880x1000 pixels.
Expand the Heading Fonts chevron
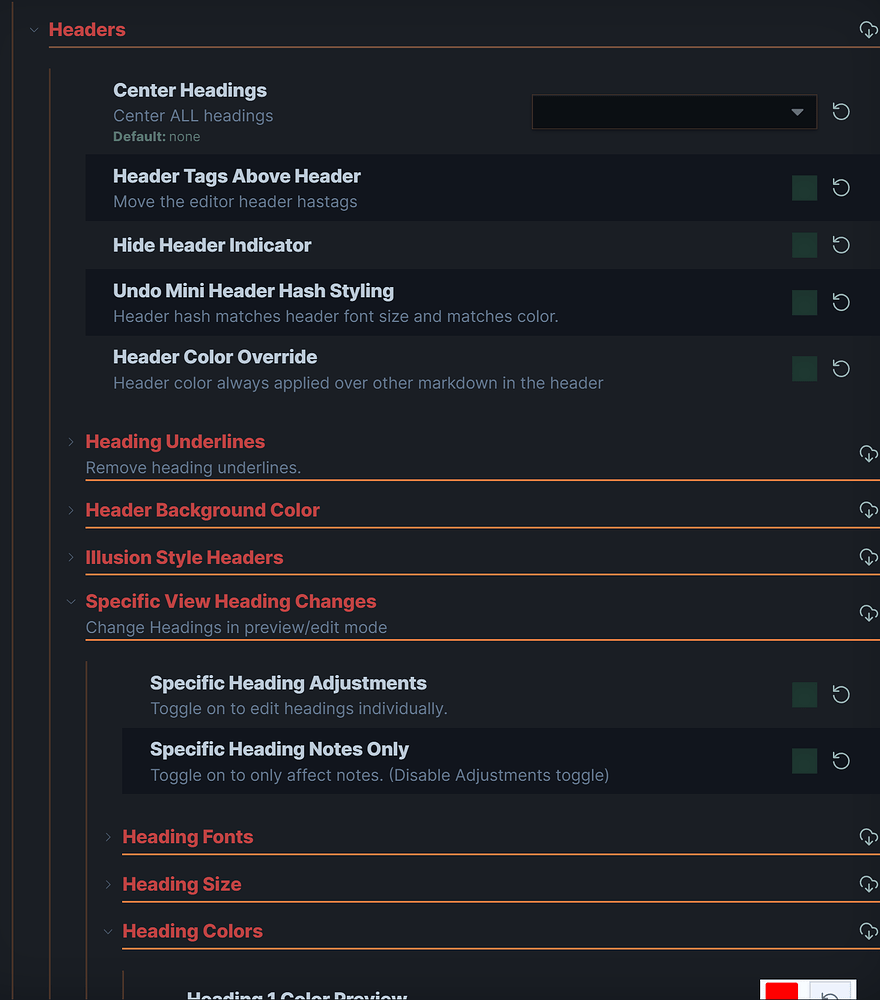(x=108, y=837)
